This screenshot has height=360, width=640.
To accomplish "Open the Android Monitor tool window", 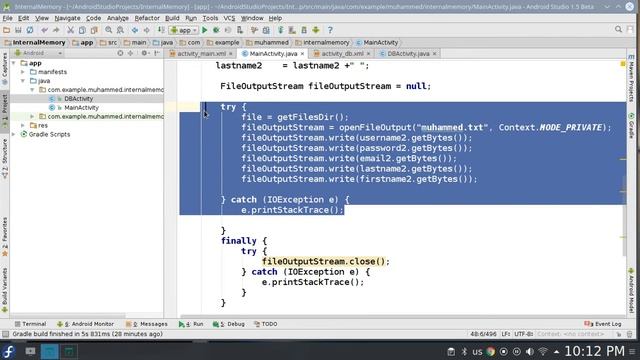I will tap(85, 324).
